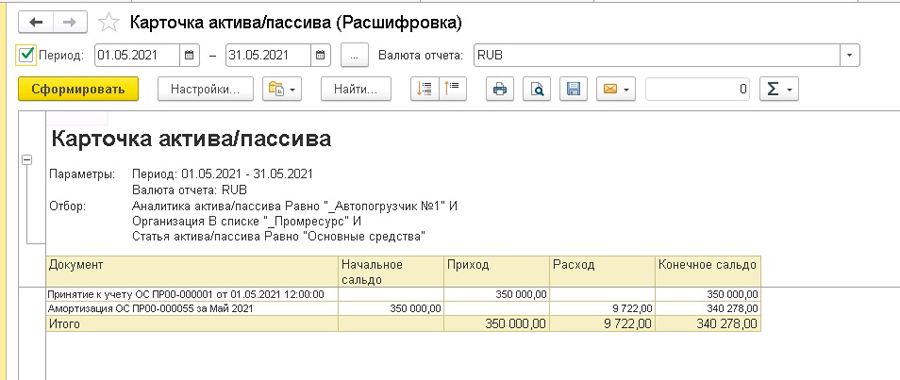This screenshot has height=380, width=900.
Task: Click the report title Карточка актива/пассива heading
Action: tap(191, 139)
